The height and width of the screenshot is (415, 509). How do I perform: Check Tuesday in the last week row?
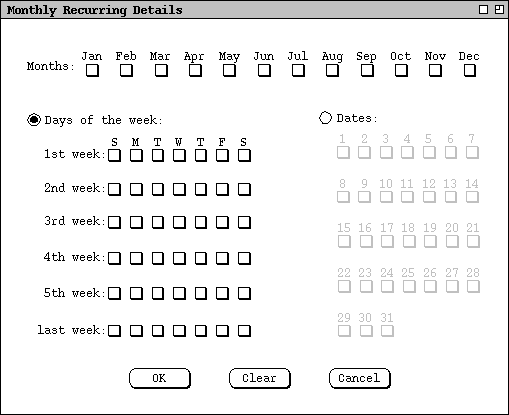tap(158, 331)
